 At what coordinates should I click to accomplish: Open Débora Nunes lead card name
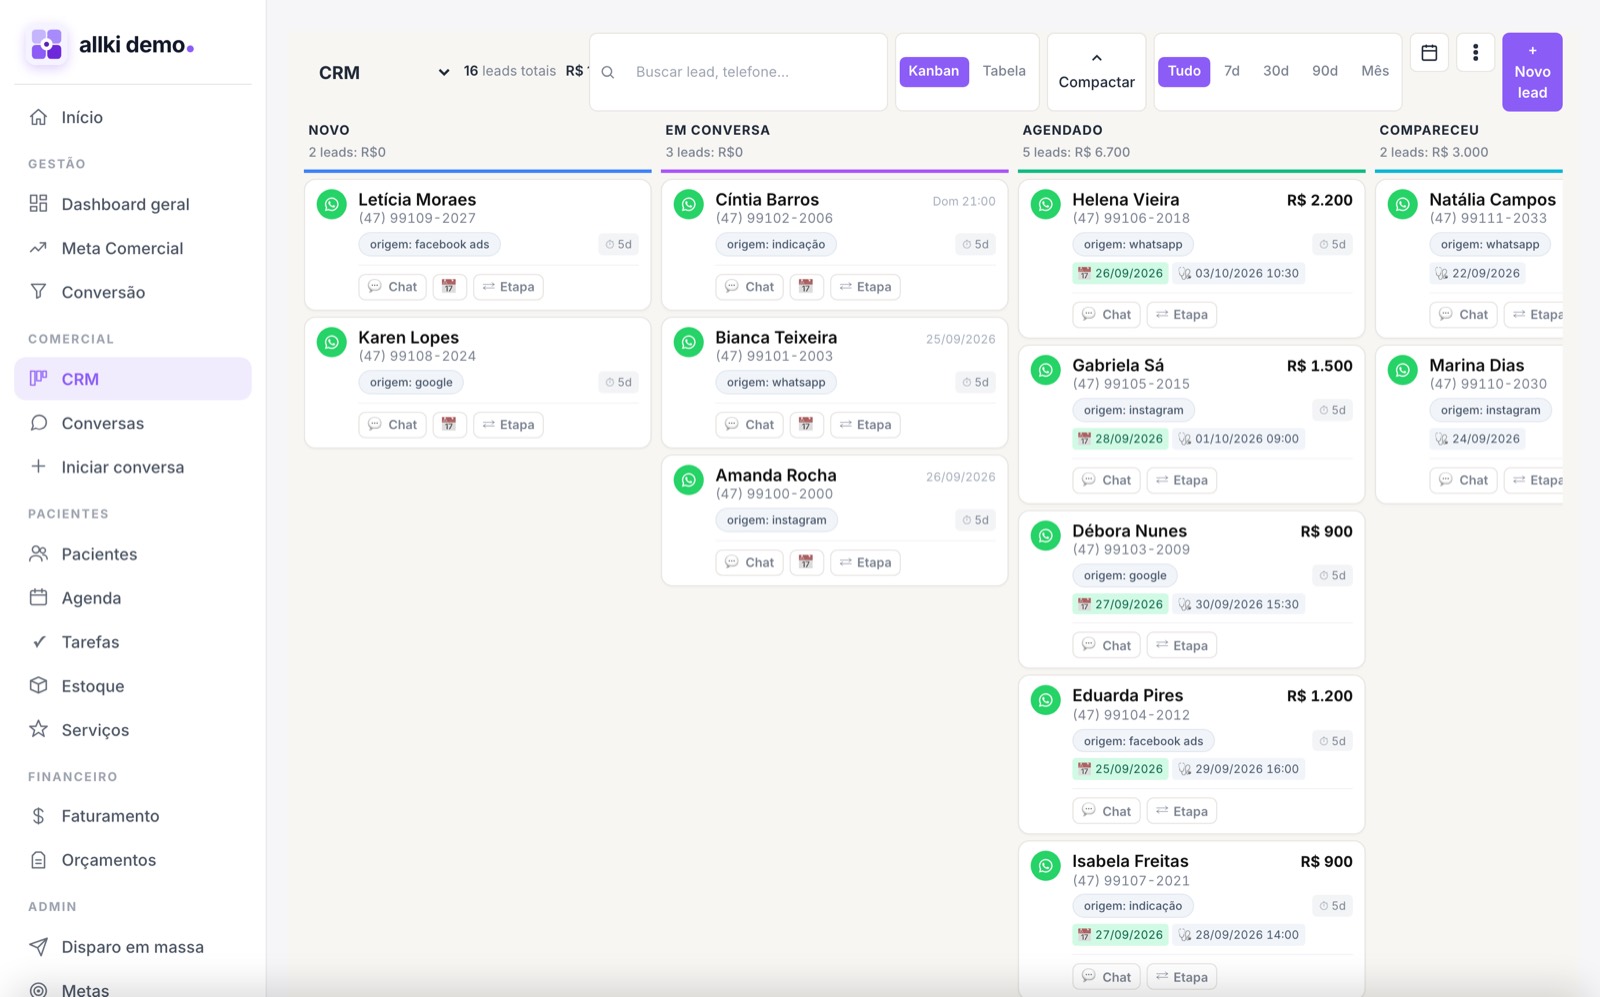click(1129, 531)
